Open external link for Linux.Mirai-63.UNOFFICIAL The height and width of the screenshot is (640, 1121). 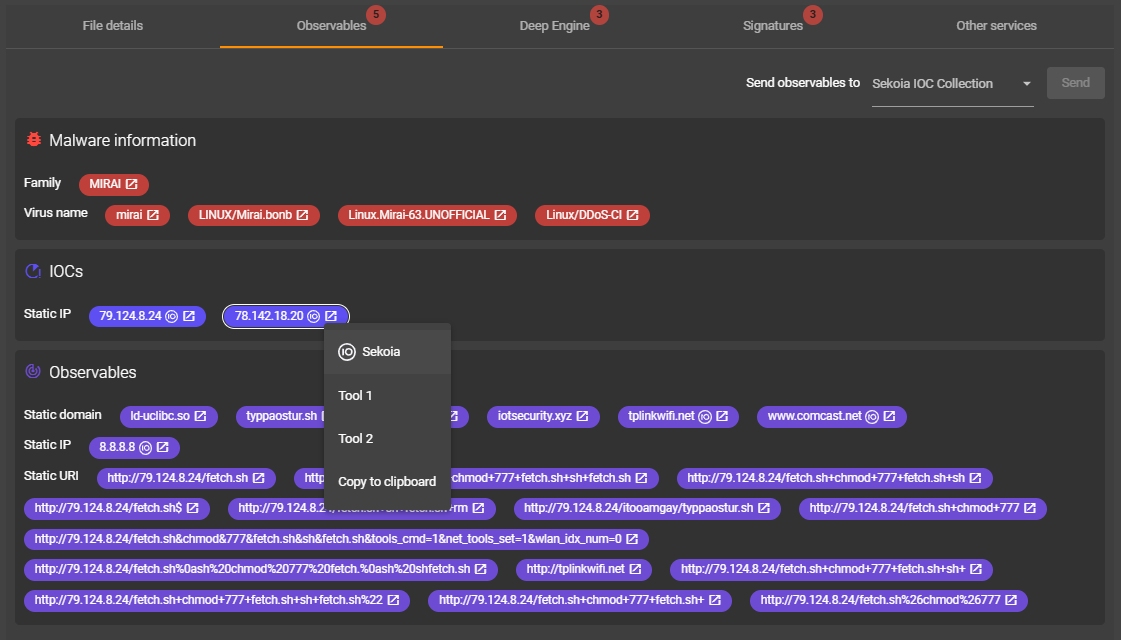pyautogui.click(x=500, y=215)
